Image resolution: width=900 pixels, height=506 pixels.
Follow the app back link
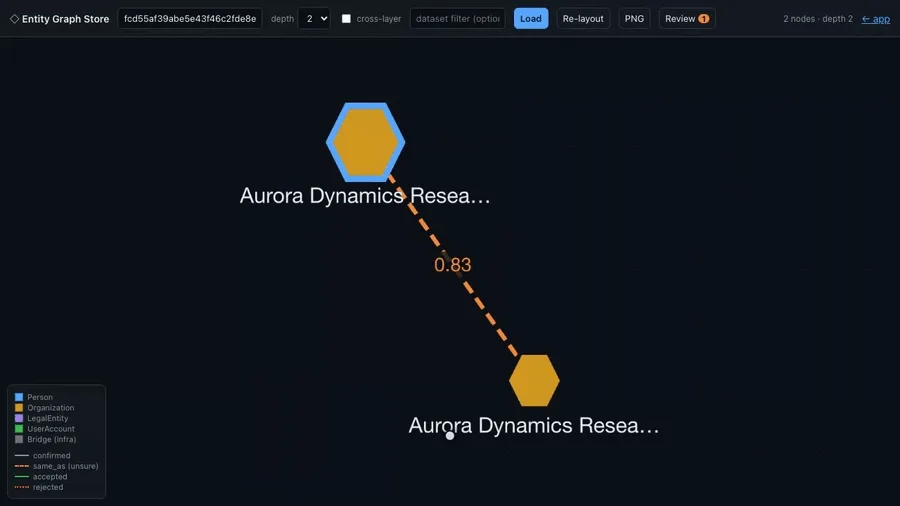876,19
